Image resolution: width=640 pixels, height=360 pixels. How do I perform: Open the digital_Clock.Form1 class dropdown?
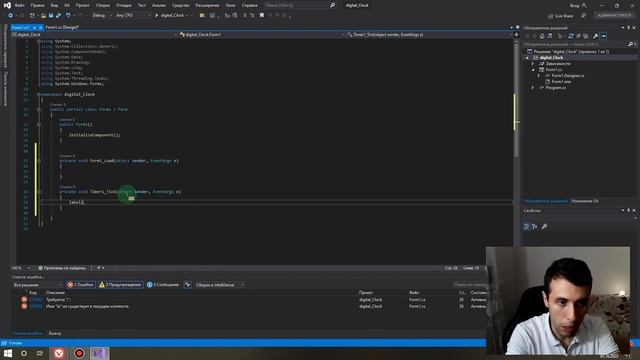[262, 35]
